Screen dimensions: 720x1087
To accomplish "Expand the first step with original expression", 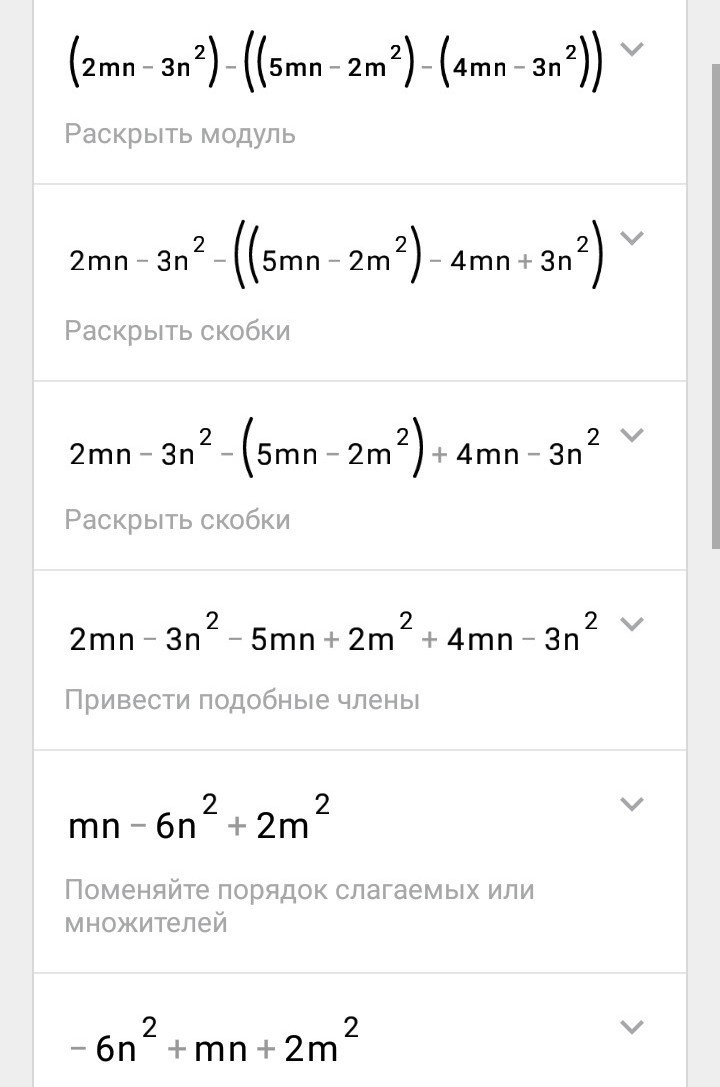I will point(631,49).
